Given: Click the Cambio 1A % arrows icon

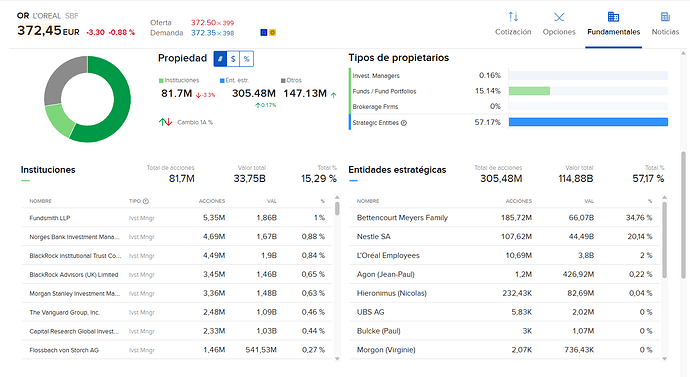Looking at the screenshot, I should [x=165, y=122].
